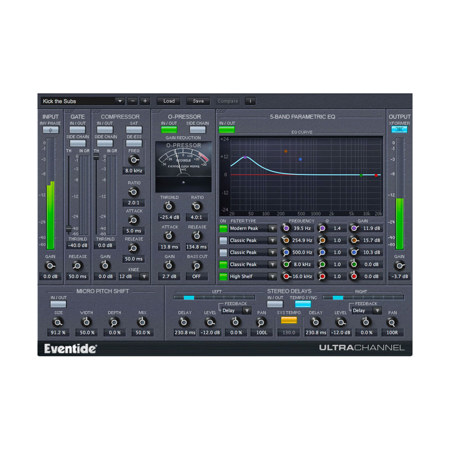Go to next preset with plus button
The height and width of the screenshot is (450, 450).
[145, 101]
